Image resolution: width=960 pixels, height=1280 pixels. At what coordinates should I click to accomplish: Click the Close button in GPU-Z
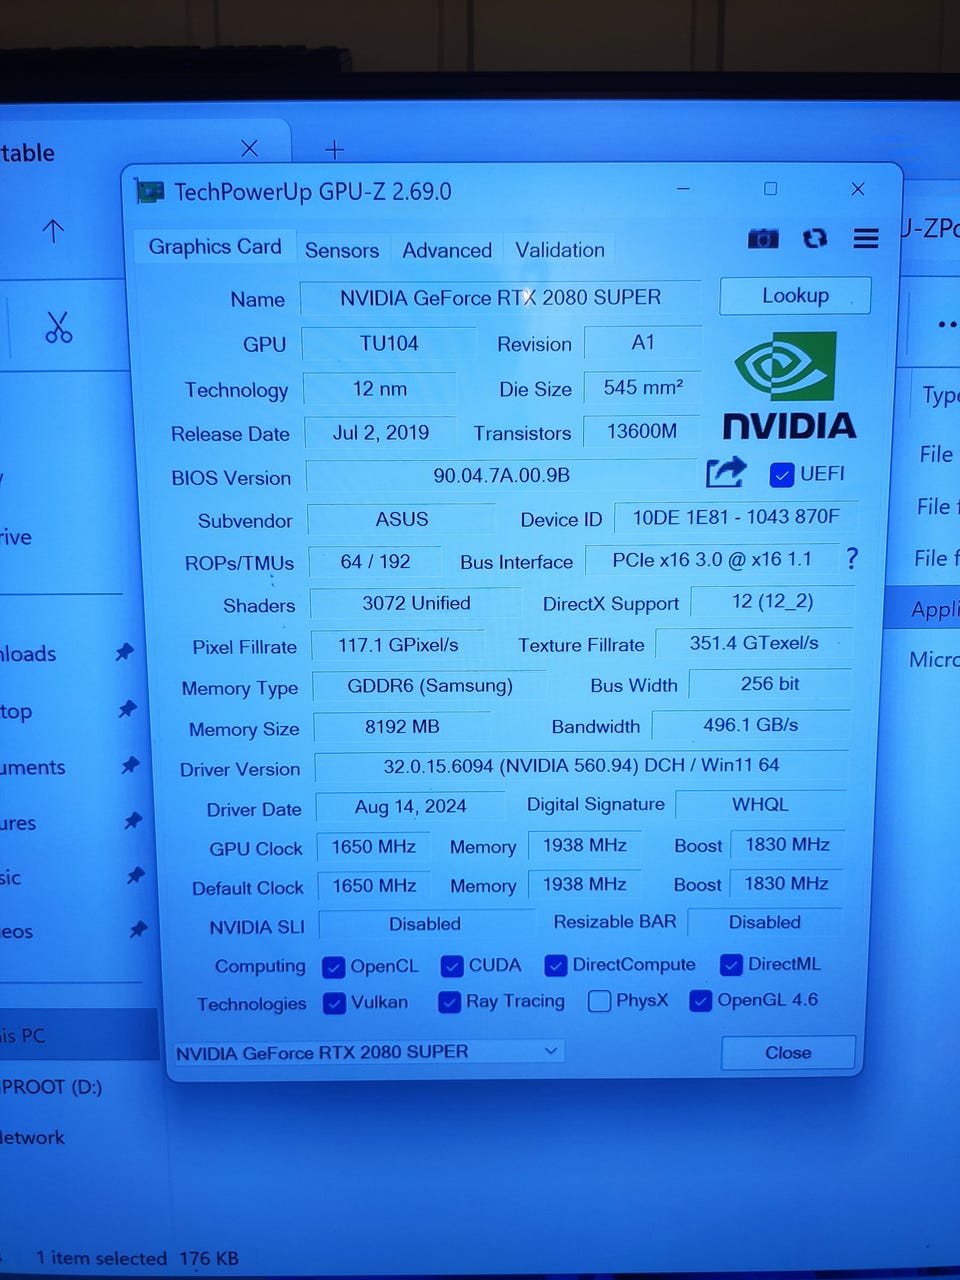tap(788, 1052)
